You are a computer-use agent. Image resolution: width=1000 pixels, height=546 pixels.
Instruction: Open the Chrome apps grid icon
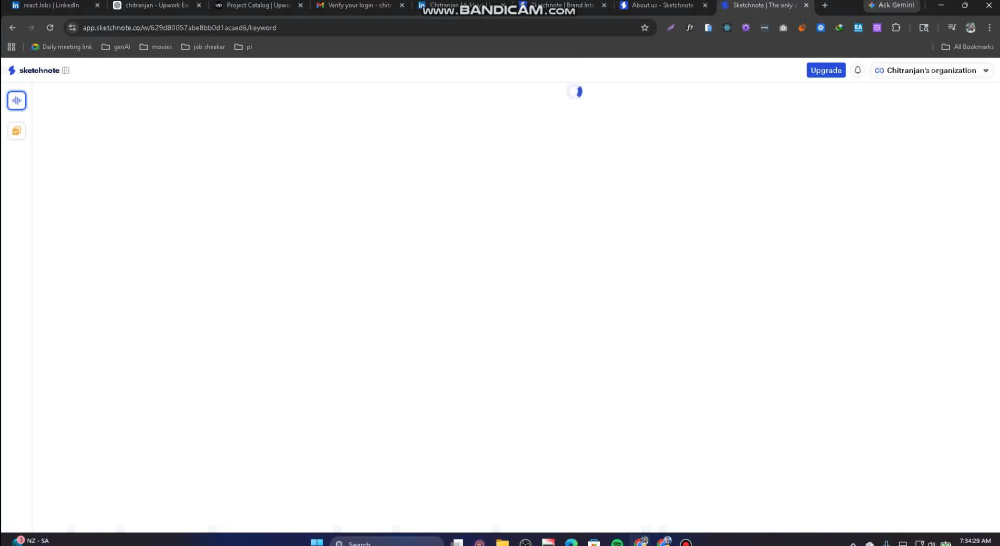[11, 47]
